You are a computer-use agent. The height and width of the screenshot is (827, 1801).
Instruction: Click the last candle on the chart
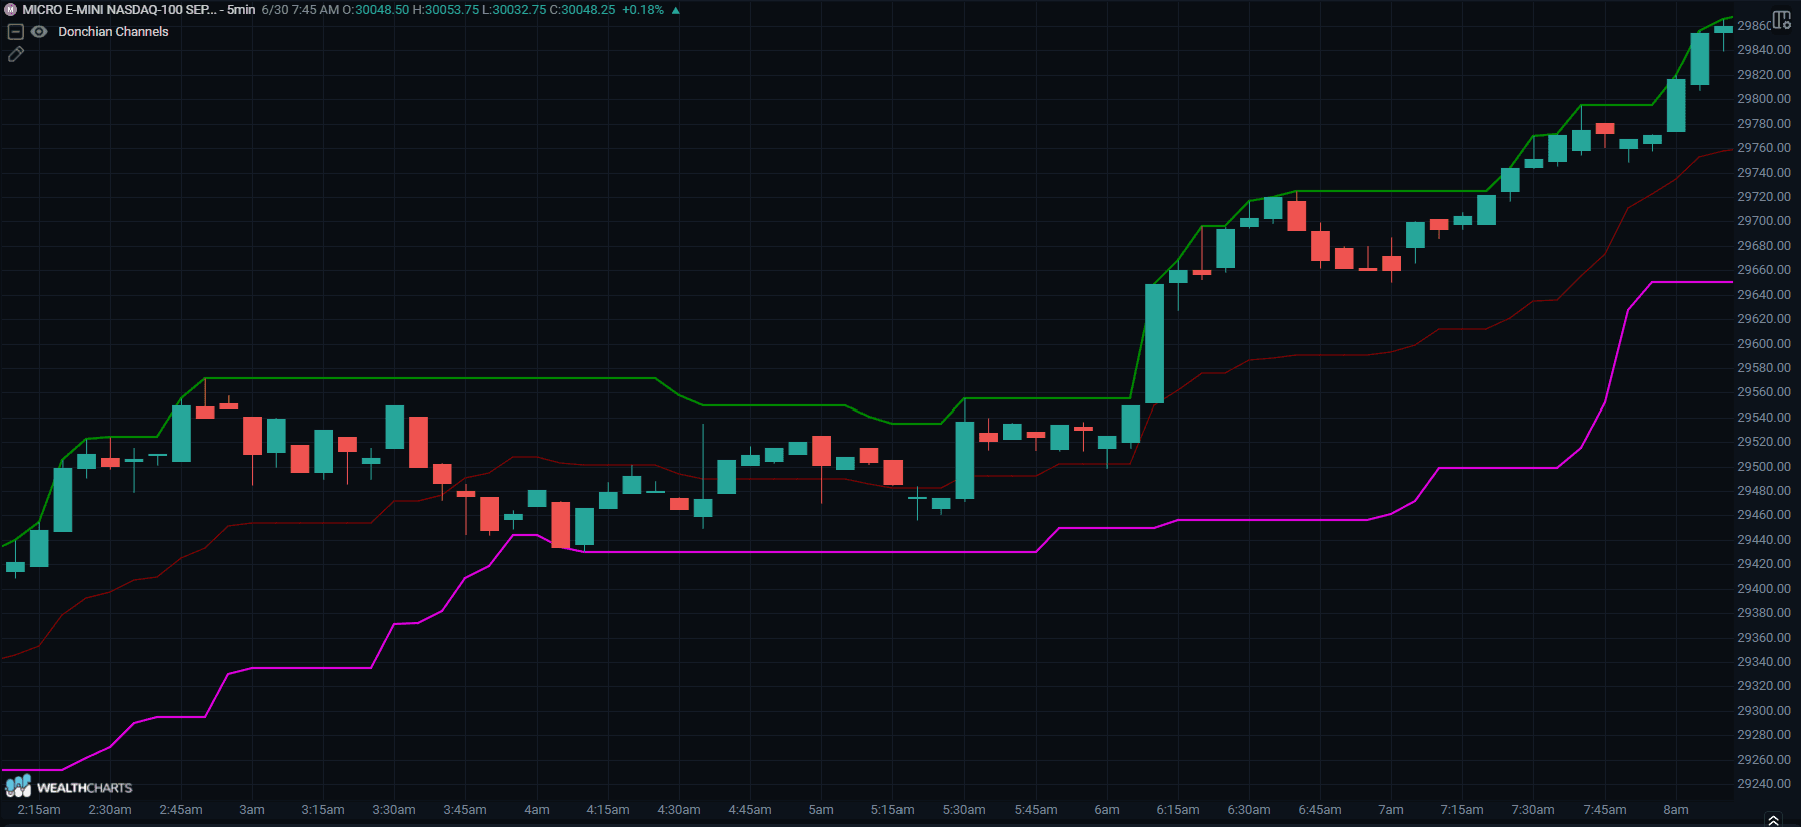click(x=1723, y=30)
